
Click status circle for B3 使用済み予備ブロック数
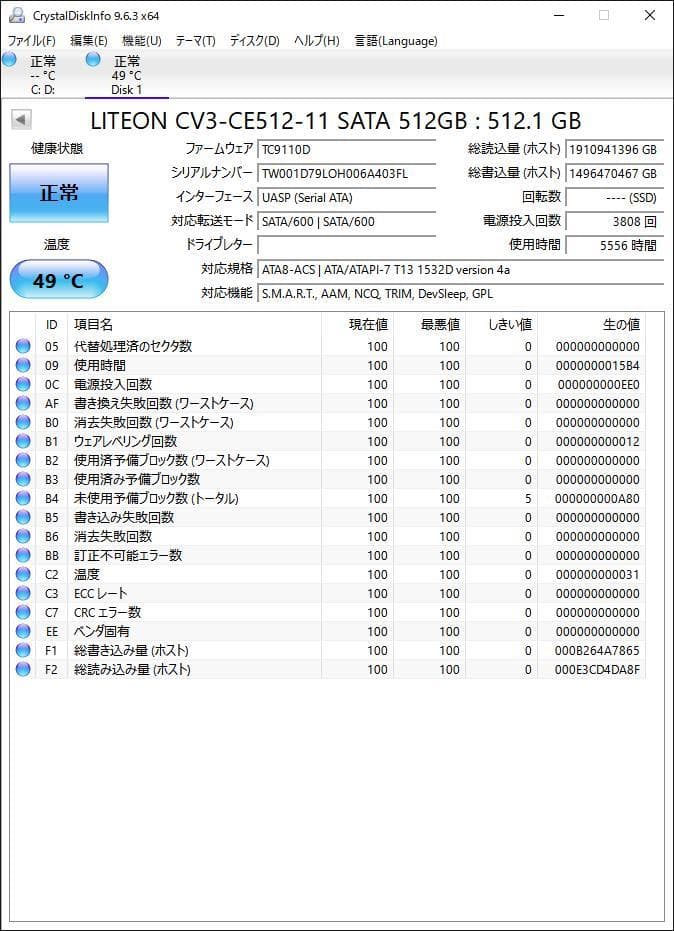pyautogui.click(x=23, y=479)
